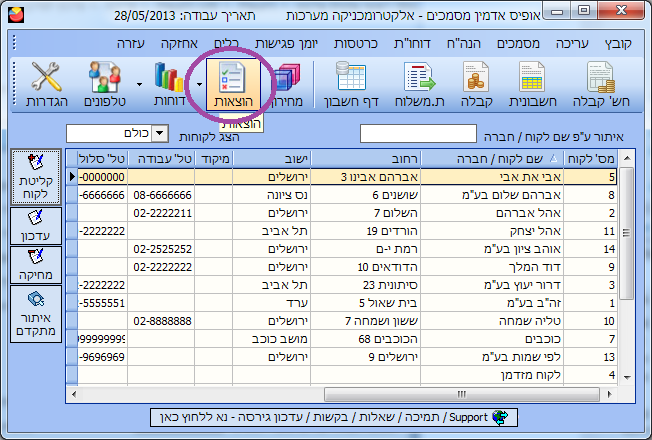This screenshot has width=652, height=440.
Task: Open the הוצאות (expenses) toolbar icon
Action: [x=233, y=84]
